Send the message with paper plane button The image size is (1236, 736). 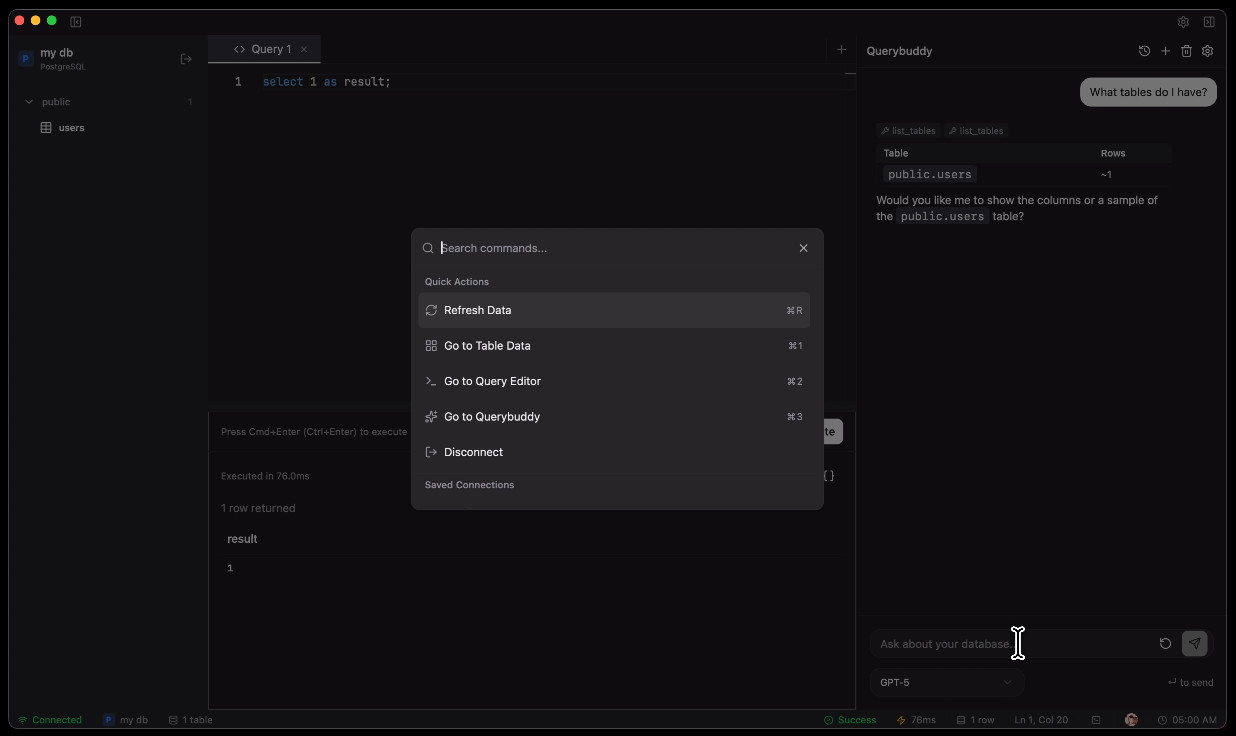[x=1195, y=643]
